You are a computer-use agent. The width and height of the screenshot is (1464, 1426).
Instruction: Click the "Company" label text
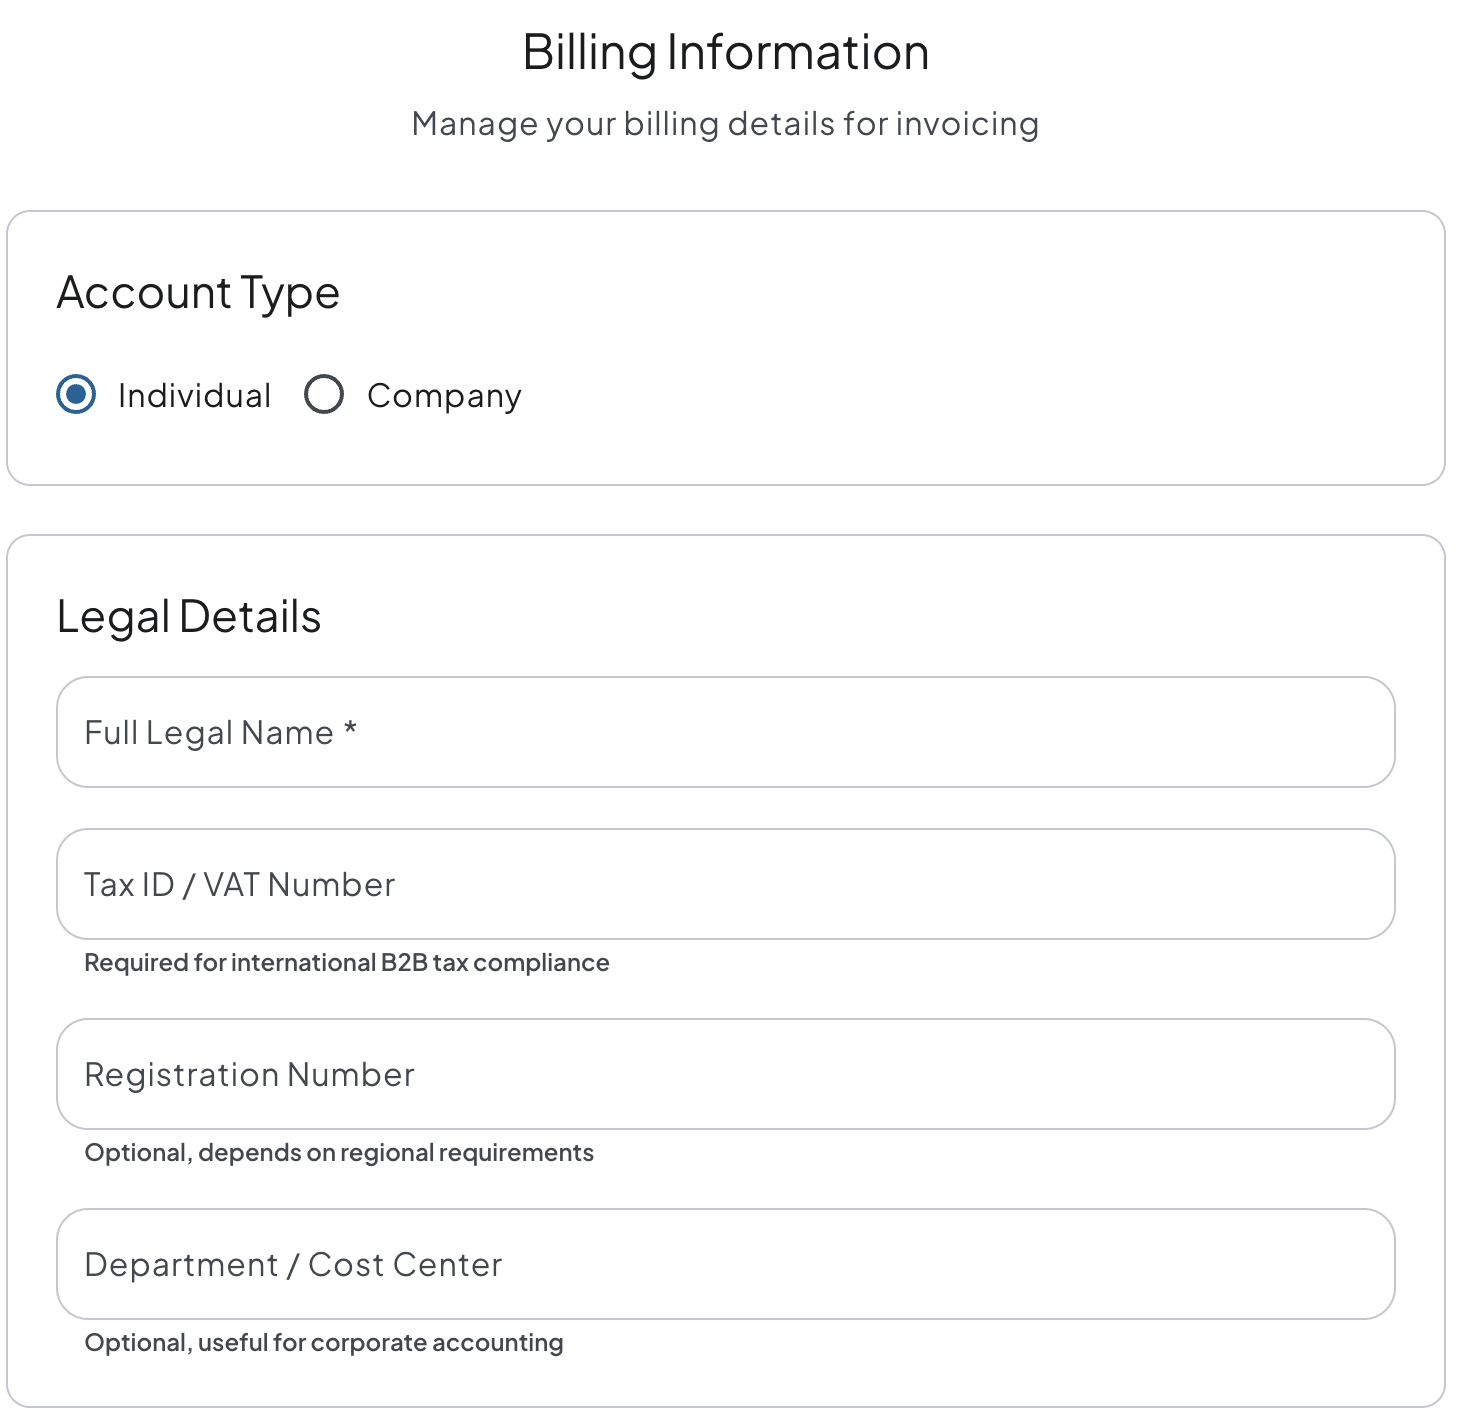click(x=444, y=396)
